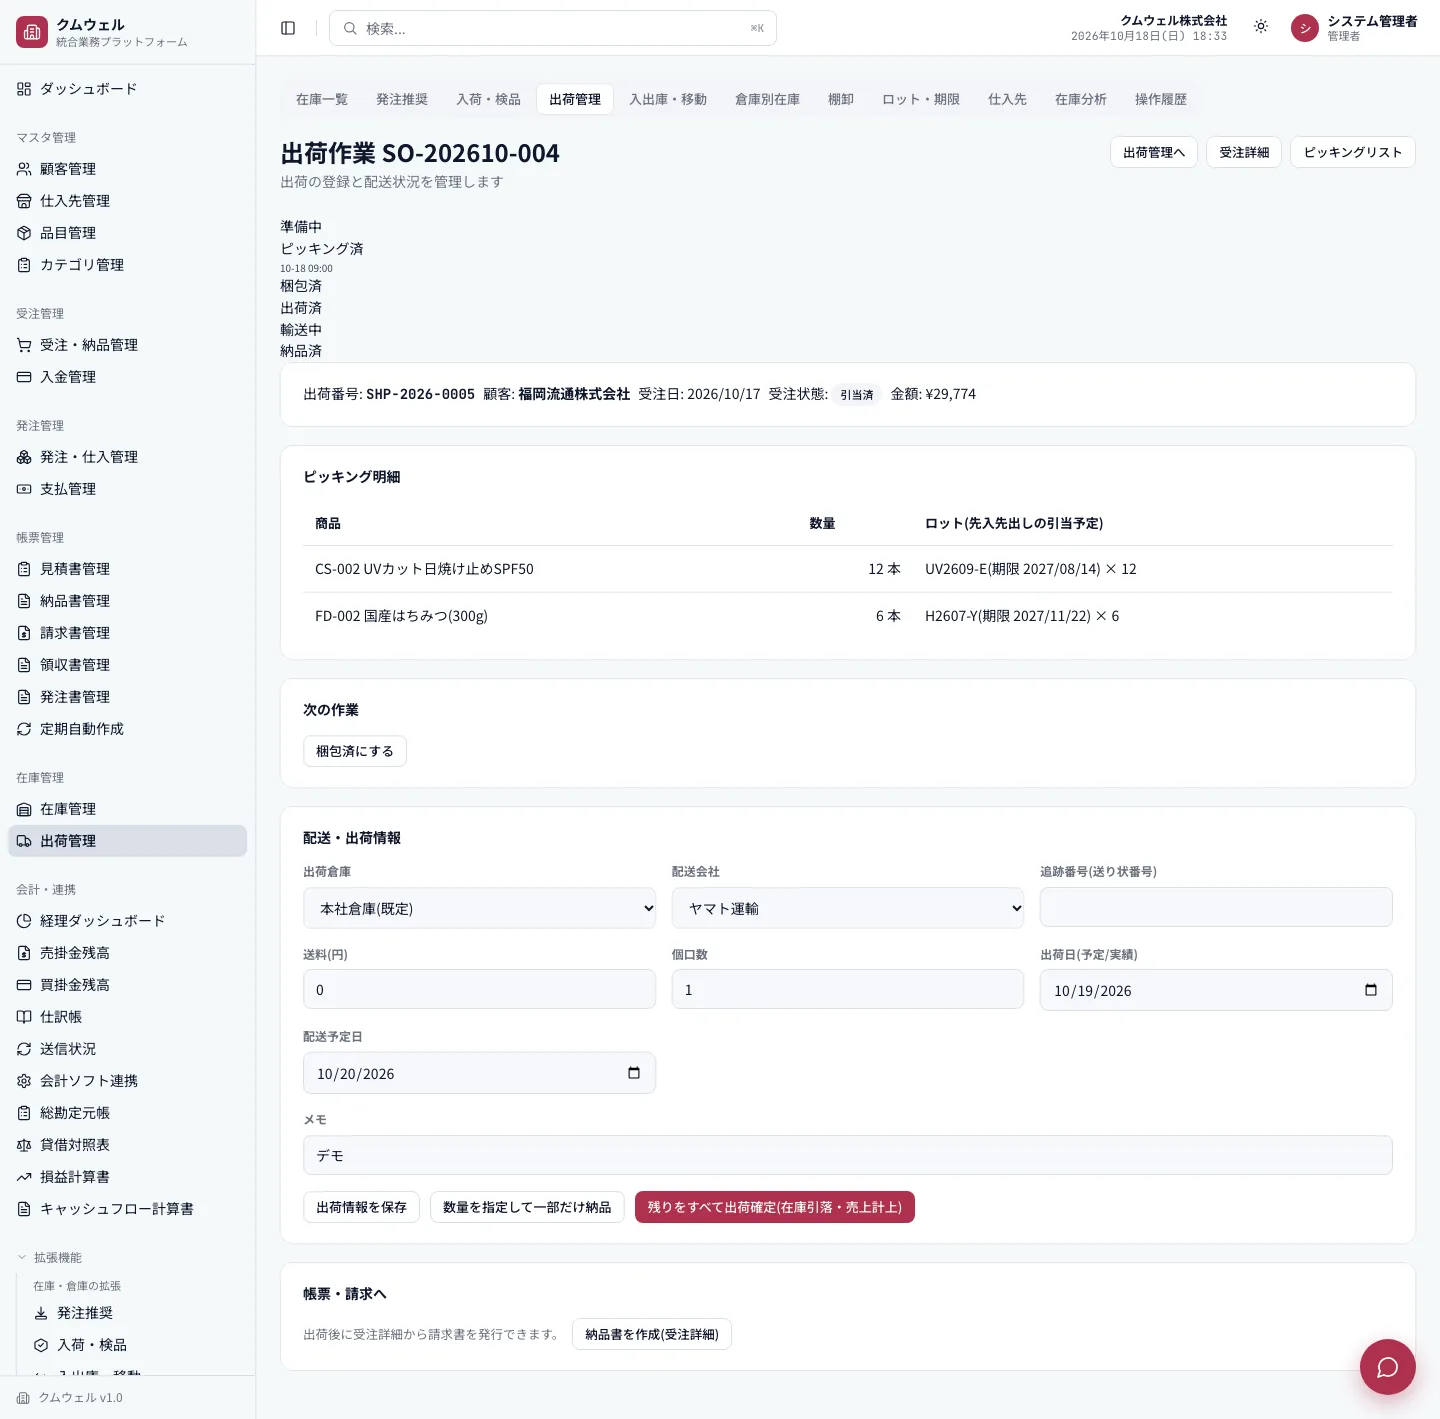This screenshot has width=1440, height=1419.
Task: Open the 出荷日 calendar picker
Action: (x=1371, y=990)
